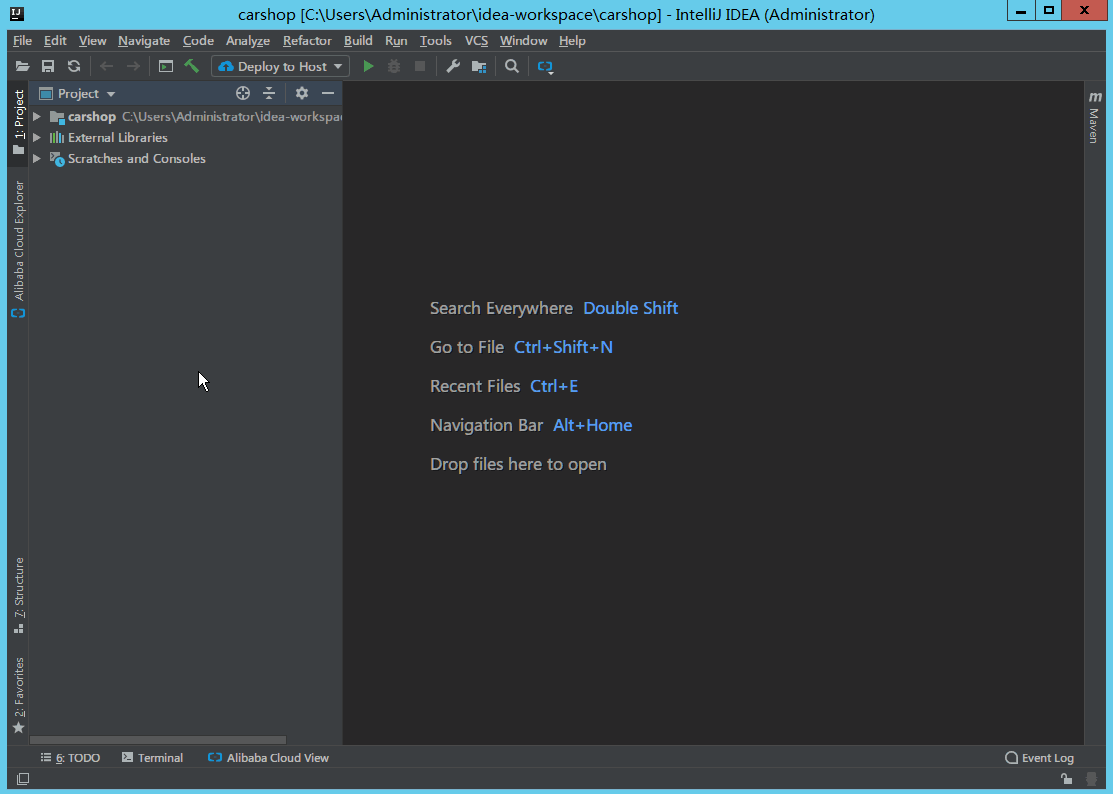Screen dimensions: 1113x794
Task: Open the Deploy to Host dropdown
Action: [x=281, y=66]
